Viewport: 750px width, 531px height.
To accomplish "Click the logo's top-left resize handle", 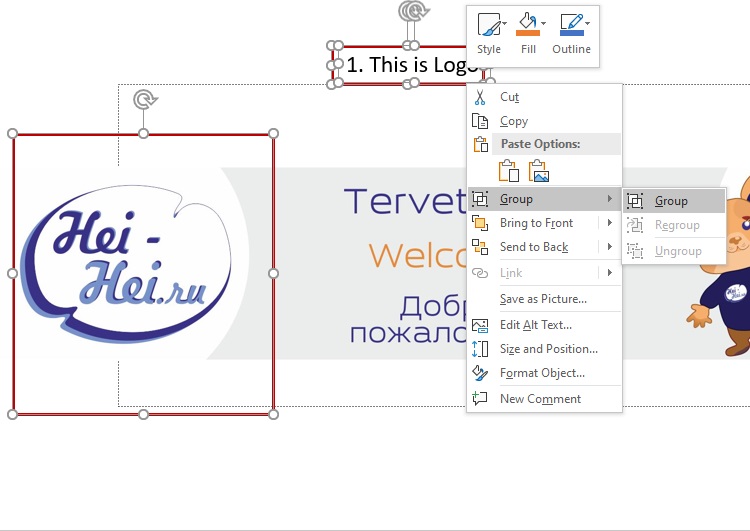I will (x=13, y=133).
